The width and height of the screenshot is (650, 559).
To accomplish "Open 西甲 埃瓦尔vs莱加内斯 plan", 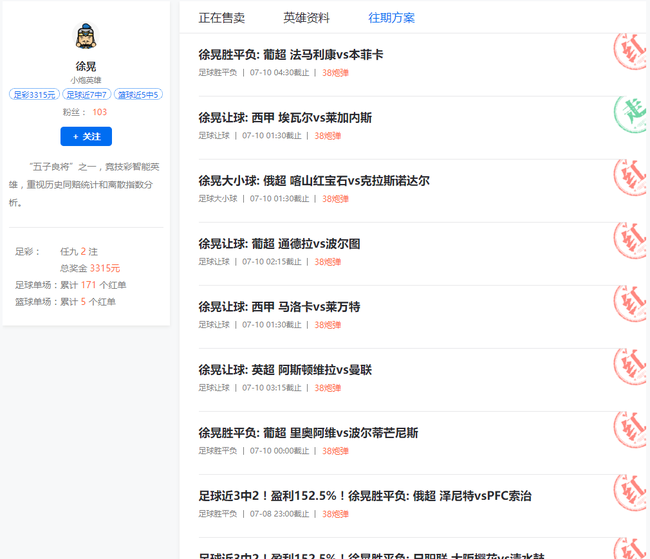I will [x=285, y=118].
